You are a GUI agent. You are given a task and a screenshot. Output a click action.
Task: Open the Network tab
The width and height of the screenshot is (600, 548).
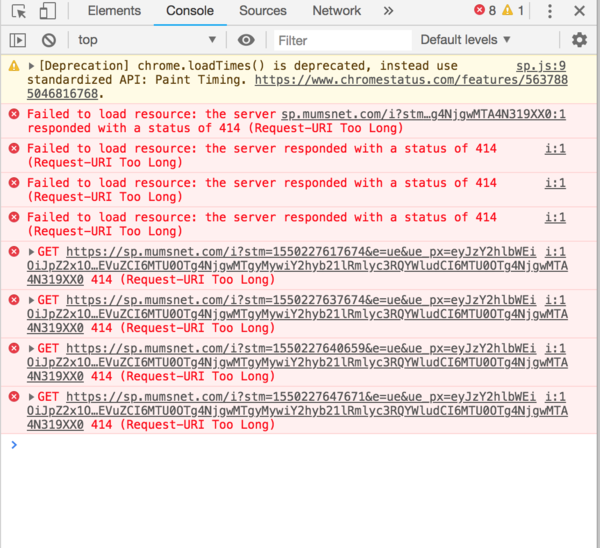click(336, 11)
